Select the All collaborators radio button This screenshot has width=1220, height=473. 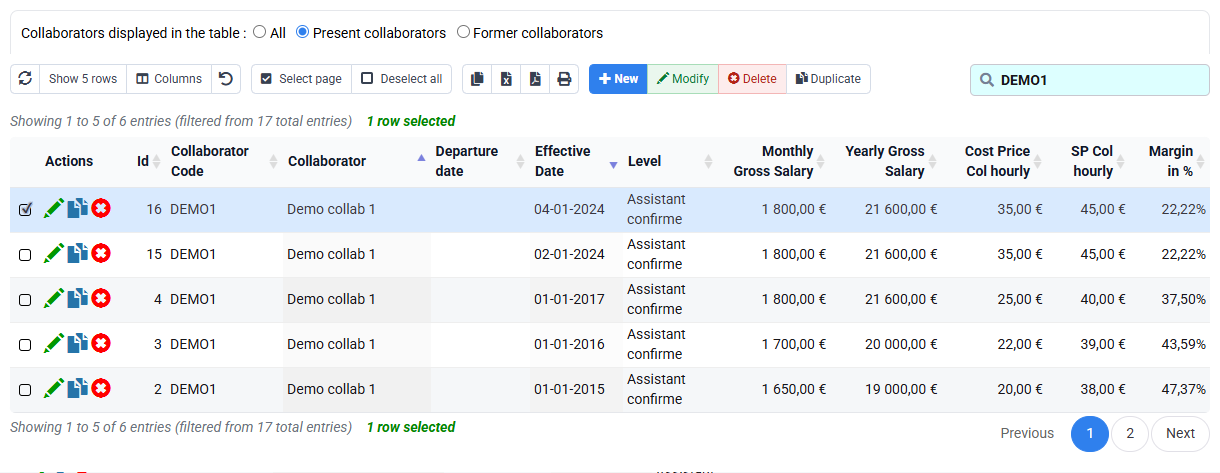point(260,32)
